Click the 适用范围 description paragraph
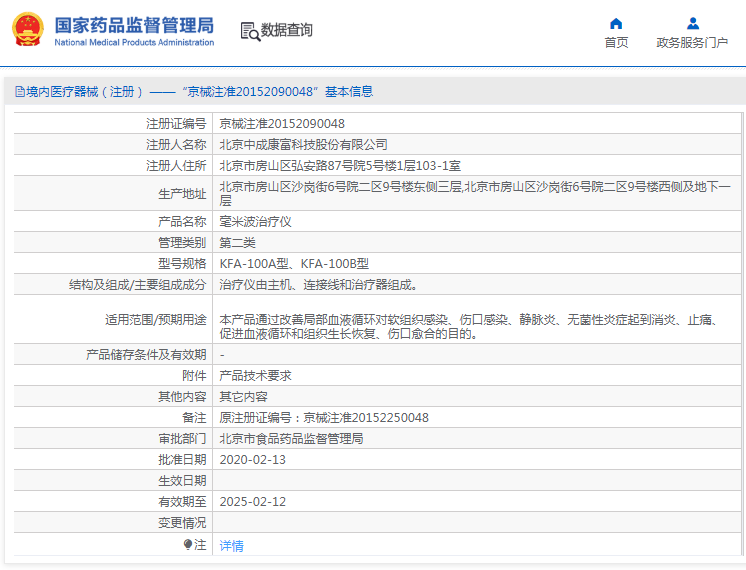The width and height of the screenshot is (746, 570). 469,326
